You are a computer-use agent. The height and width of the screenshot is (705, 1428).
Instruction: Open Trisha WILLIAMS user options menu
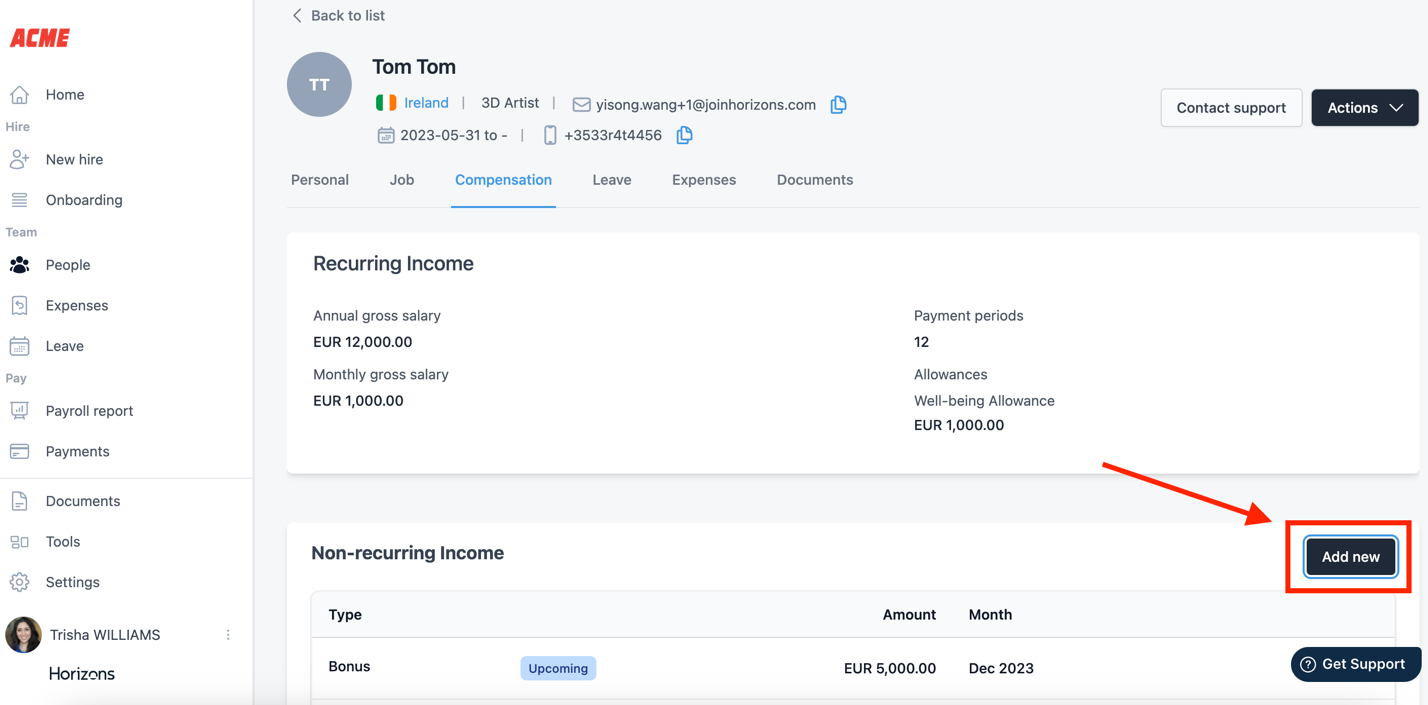pyautogui.click(x=228, y=635)
